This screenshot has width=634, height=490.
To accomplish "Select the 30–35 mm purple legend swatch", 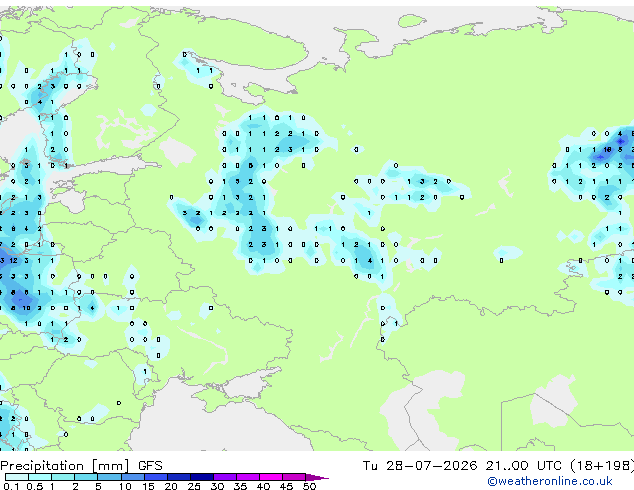I will (225, 477).
